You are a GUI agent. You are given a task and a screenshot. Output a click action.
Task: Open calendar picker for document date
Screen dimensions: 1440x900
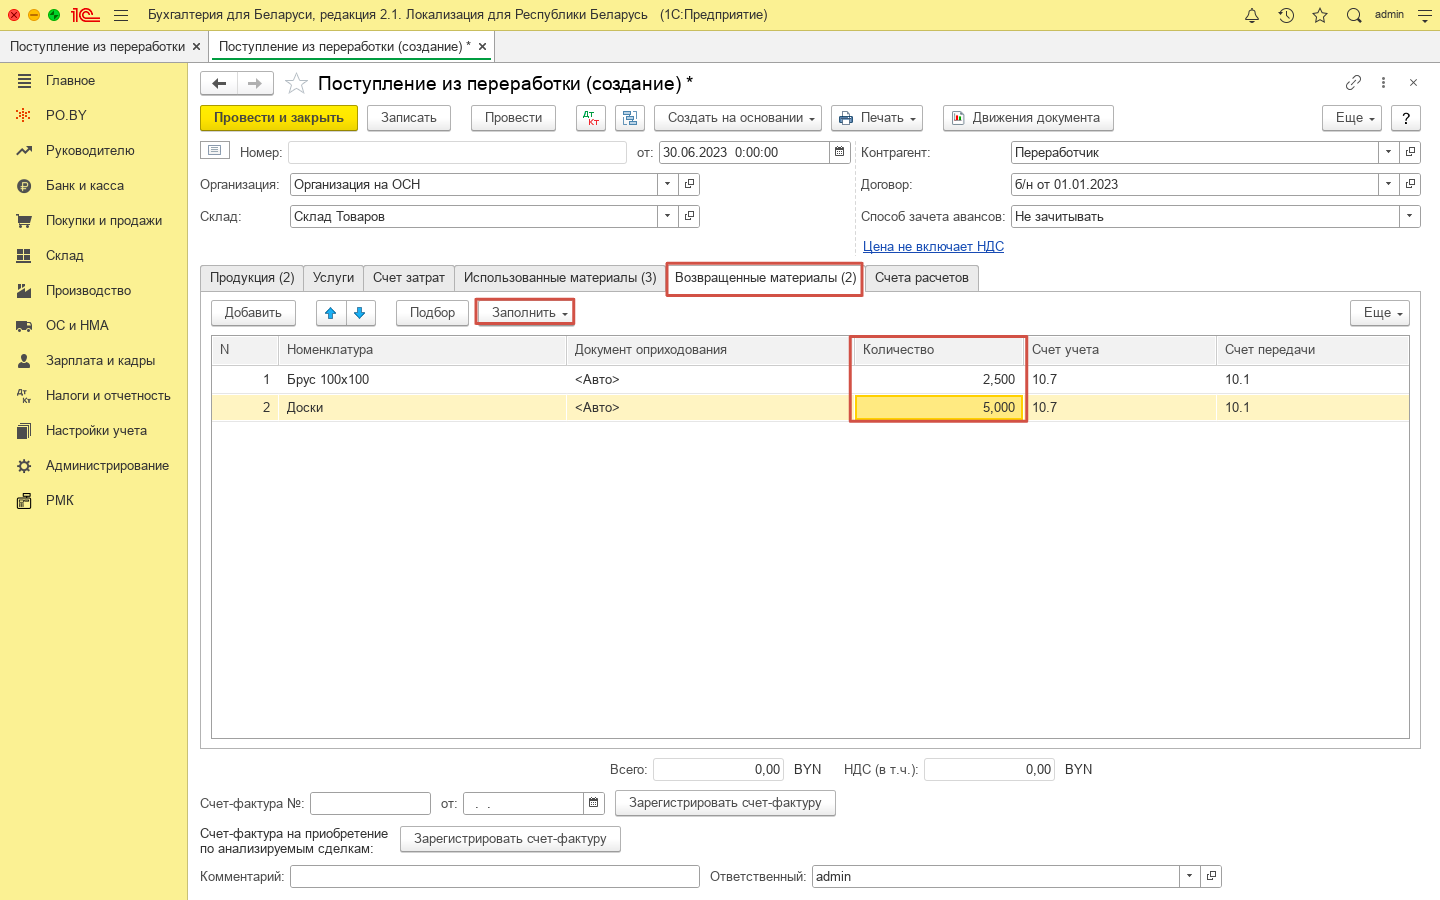click(840, 152)
